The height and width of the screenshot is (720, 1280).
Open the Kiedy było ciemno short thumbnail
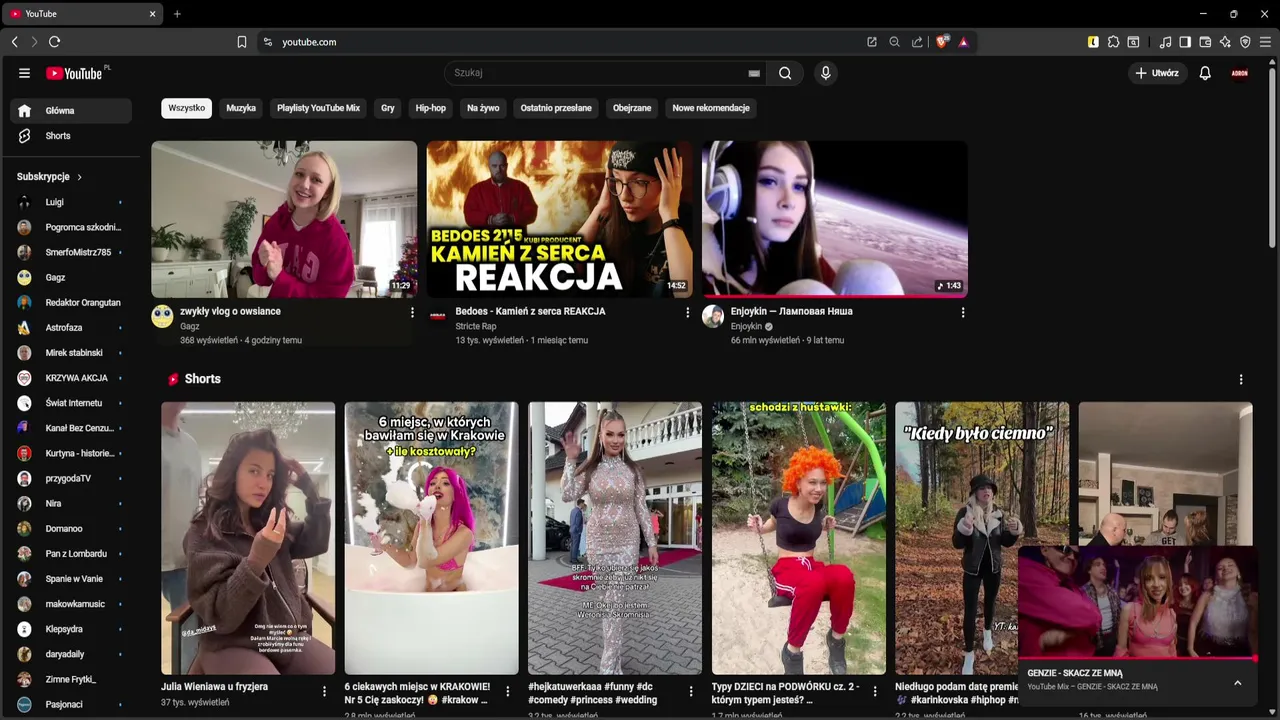pos(982,538)
